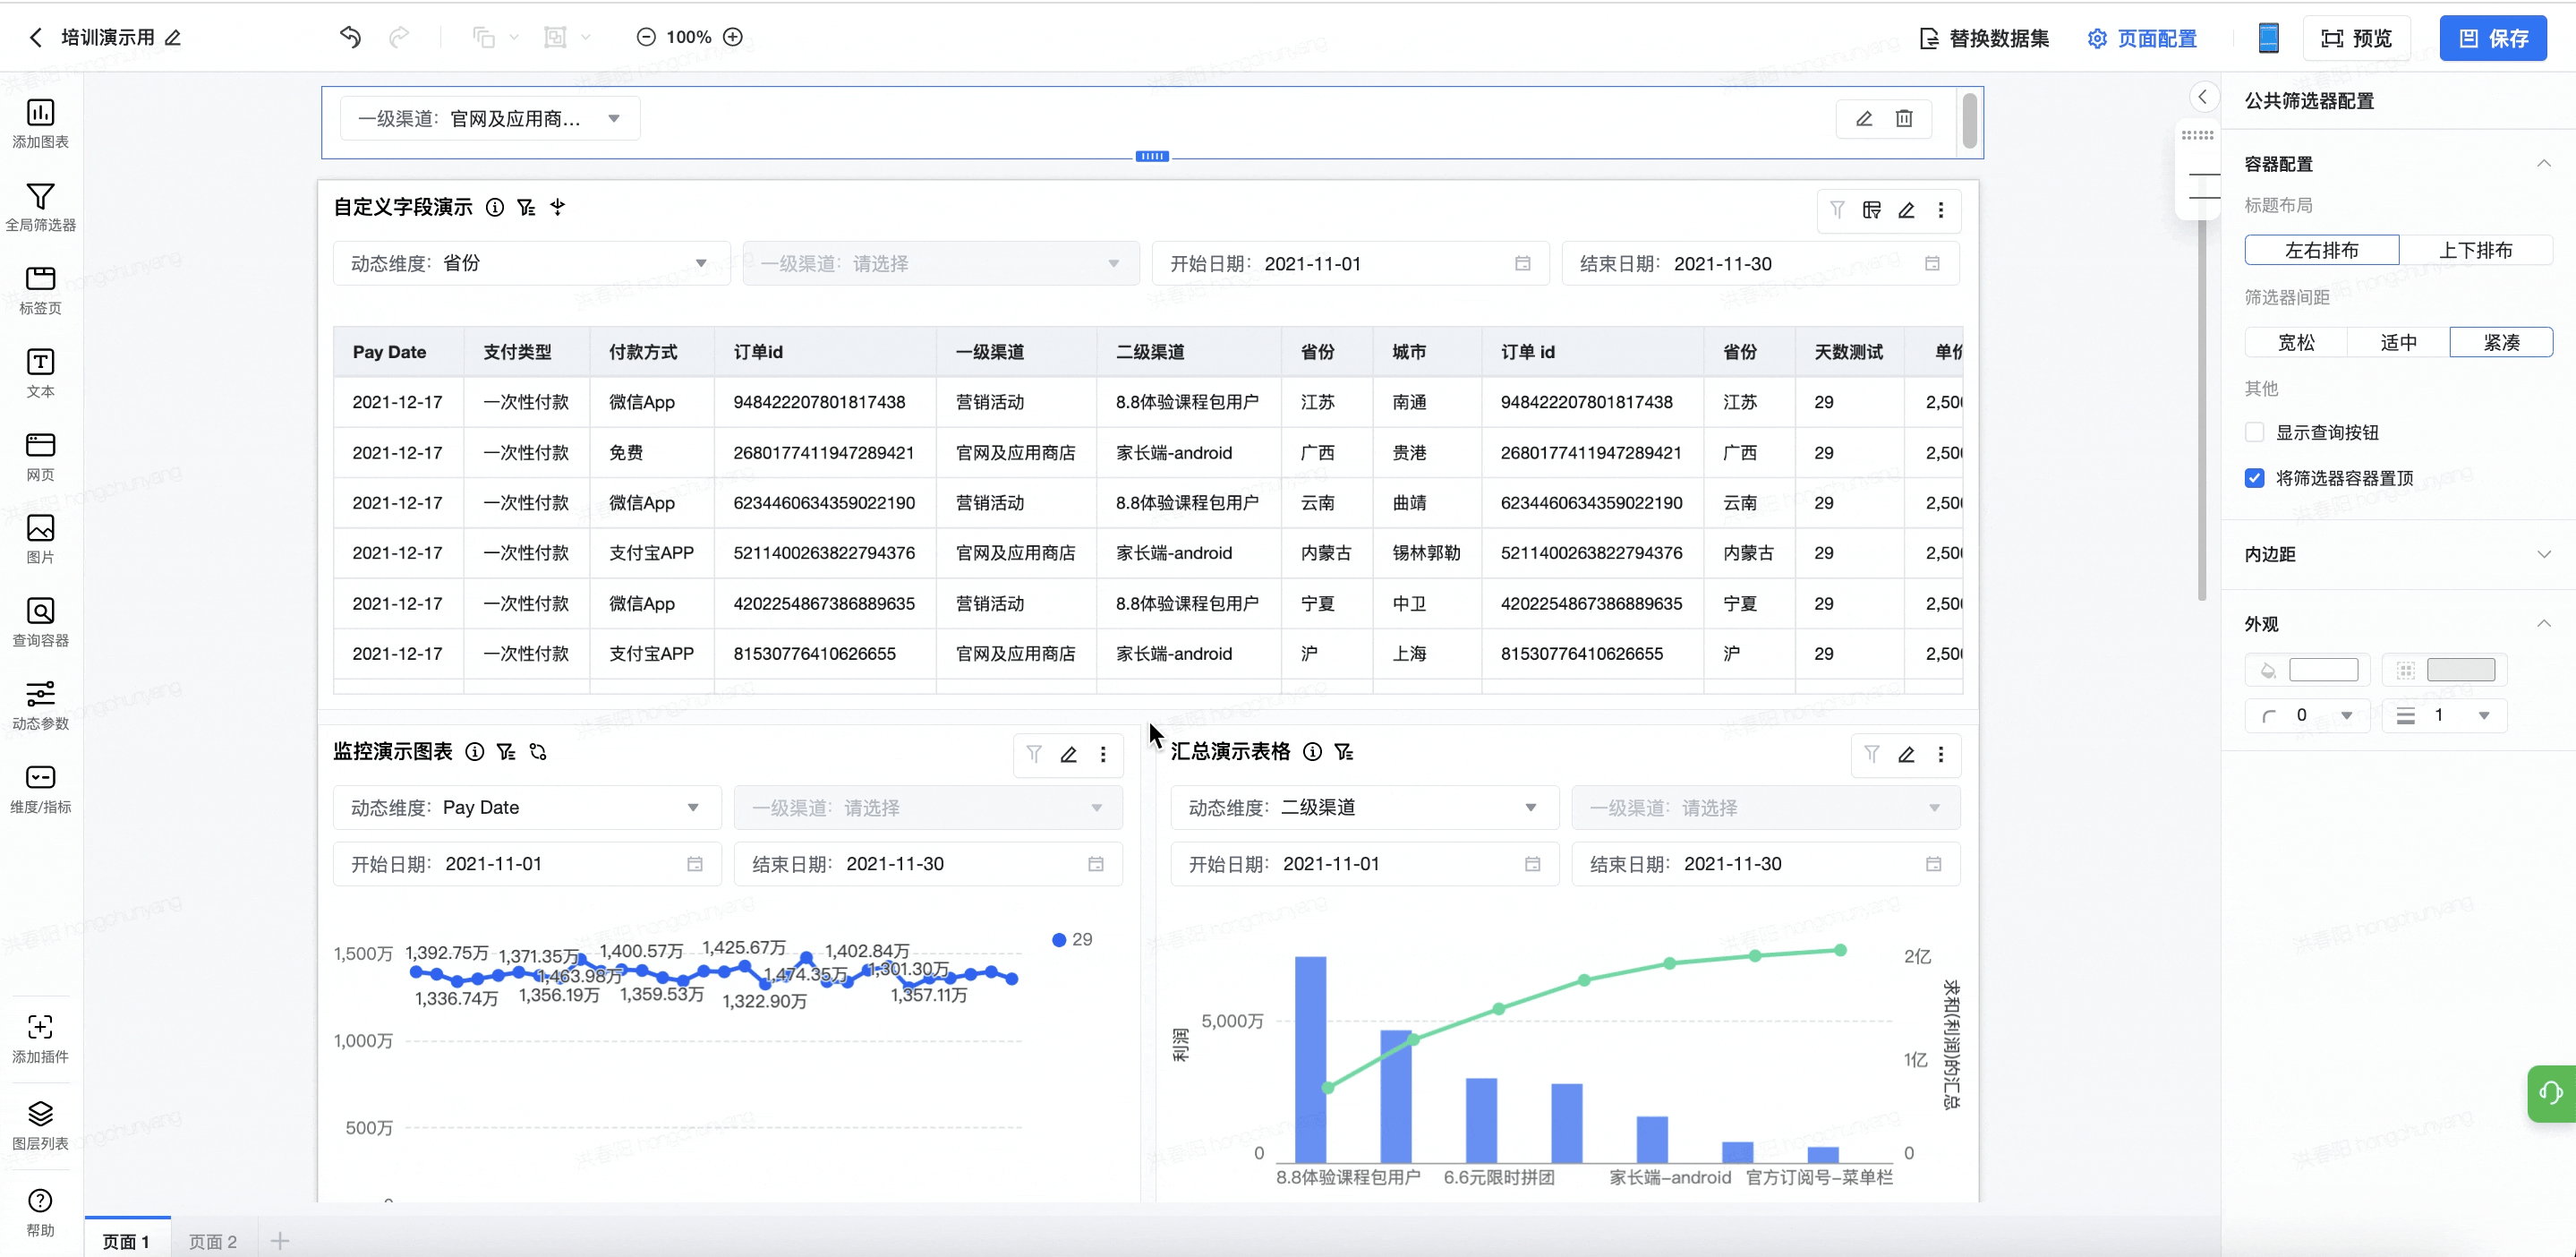Go back with the arrow next to 培训演示用

[x=36, y=38]
